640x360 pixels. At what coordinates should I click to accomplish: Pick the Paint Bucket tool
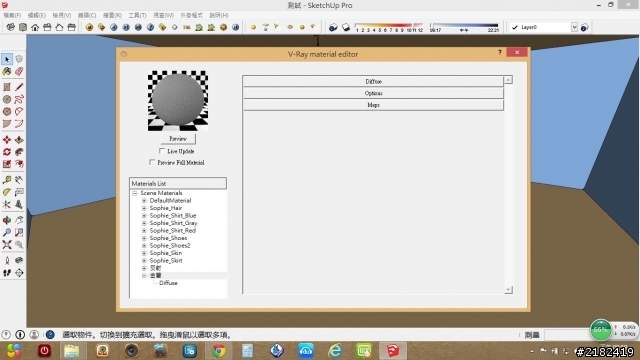point(7,71)
